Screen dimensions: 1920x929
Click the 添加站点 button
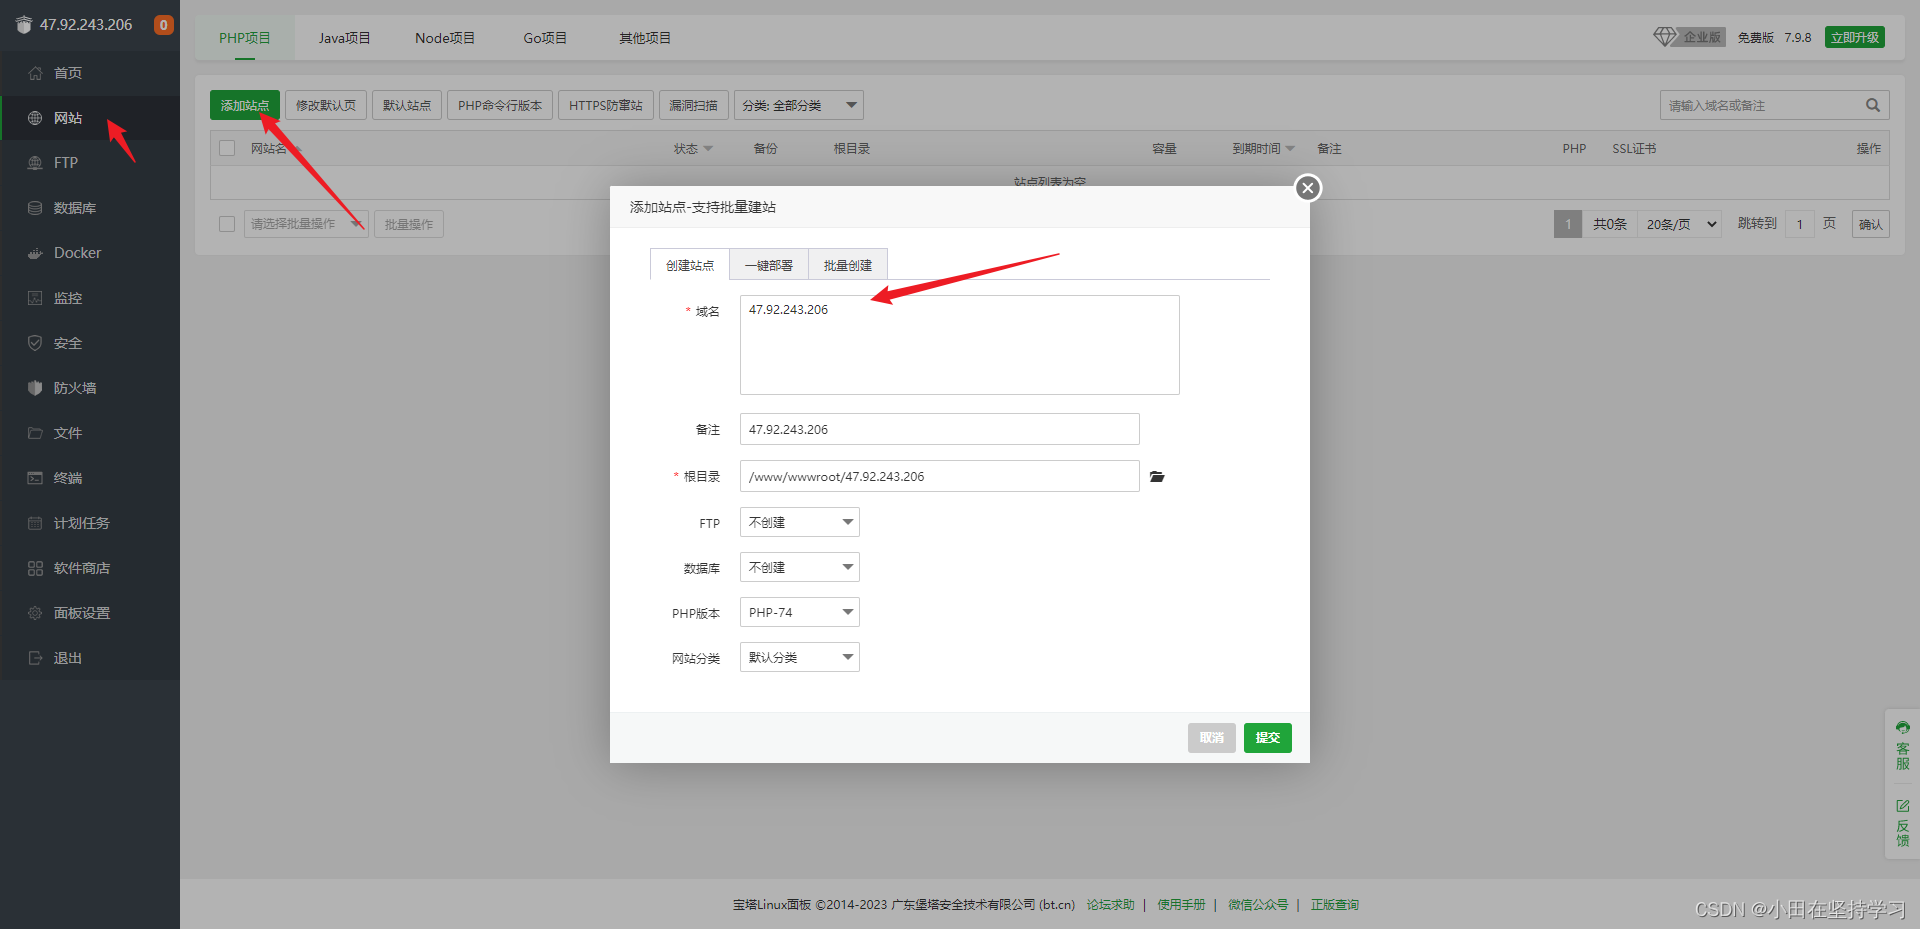coord(245,105)
